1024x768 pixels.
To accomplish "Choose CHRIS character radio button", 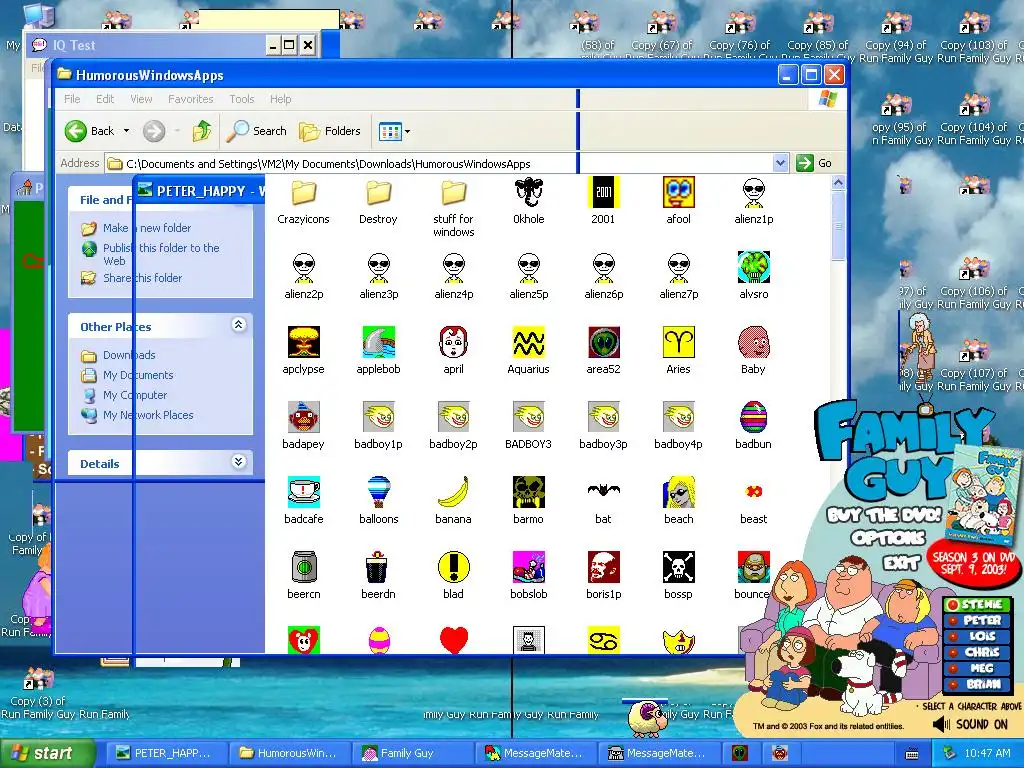I will pos(954,652).
